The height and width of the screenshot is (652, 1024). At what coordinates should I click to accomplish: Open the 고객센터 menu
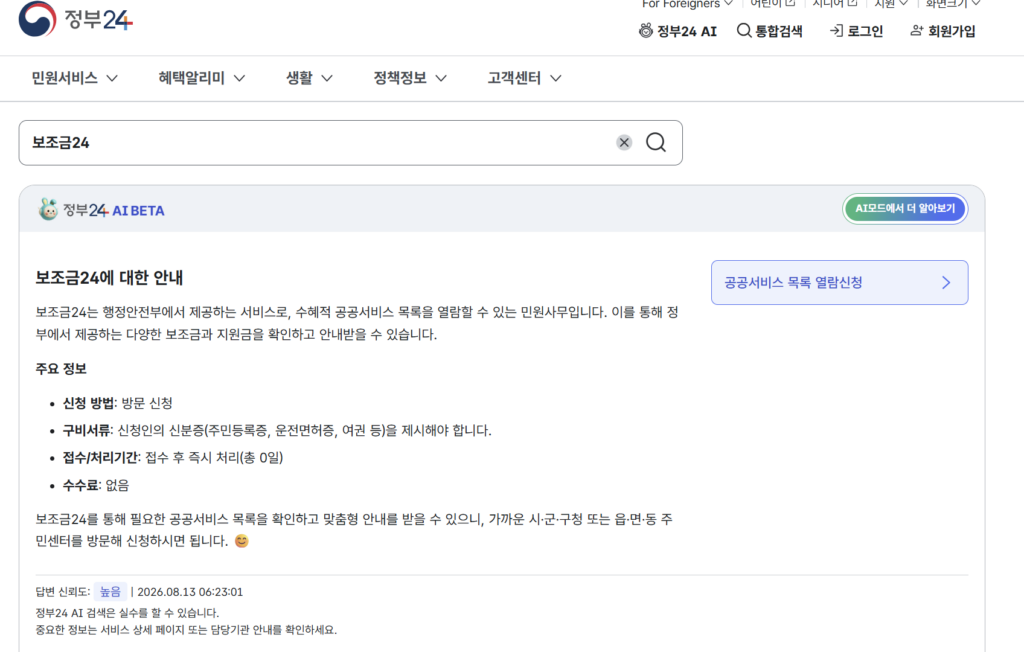coord(524,78)
